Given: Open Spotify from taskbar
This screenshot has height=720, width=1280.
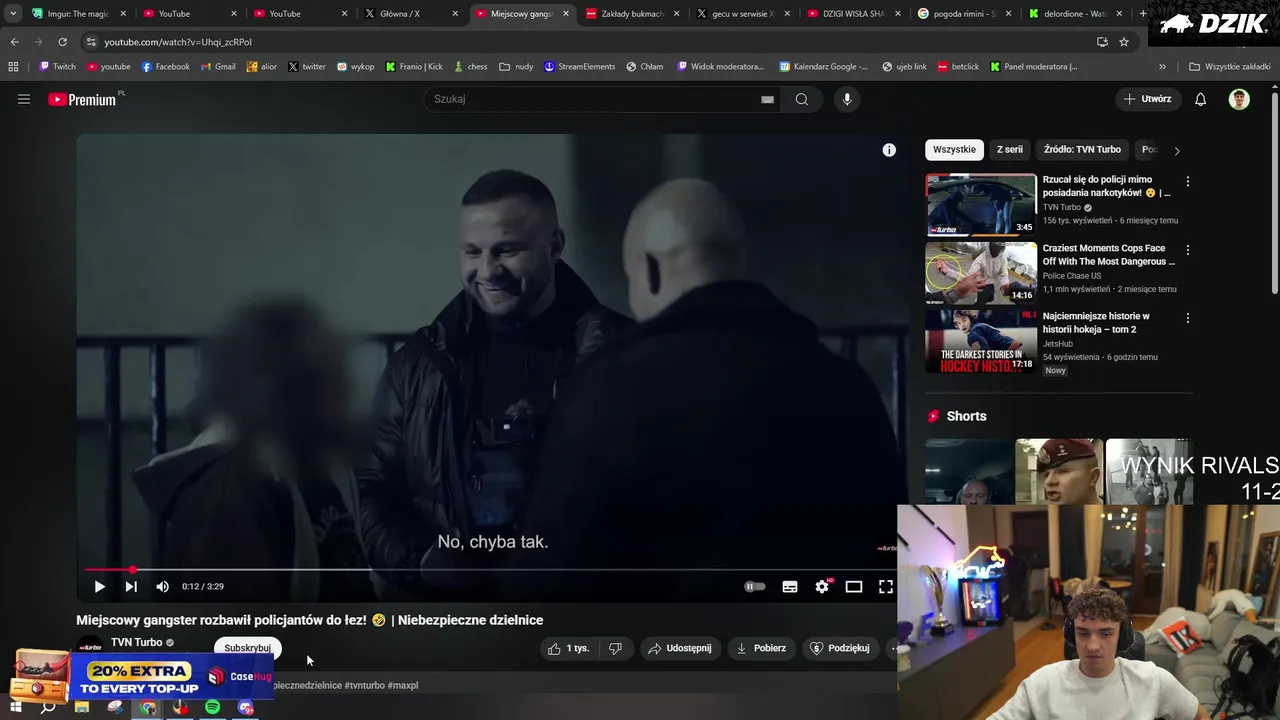Looking at the screenshot, I should pos(212,707).
